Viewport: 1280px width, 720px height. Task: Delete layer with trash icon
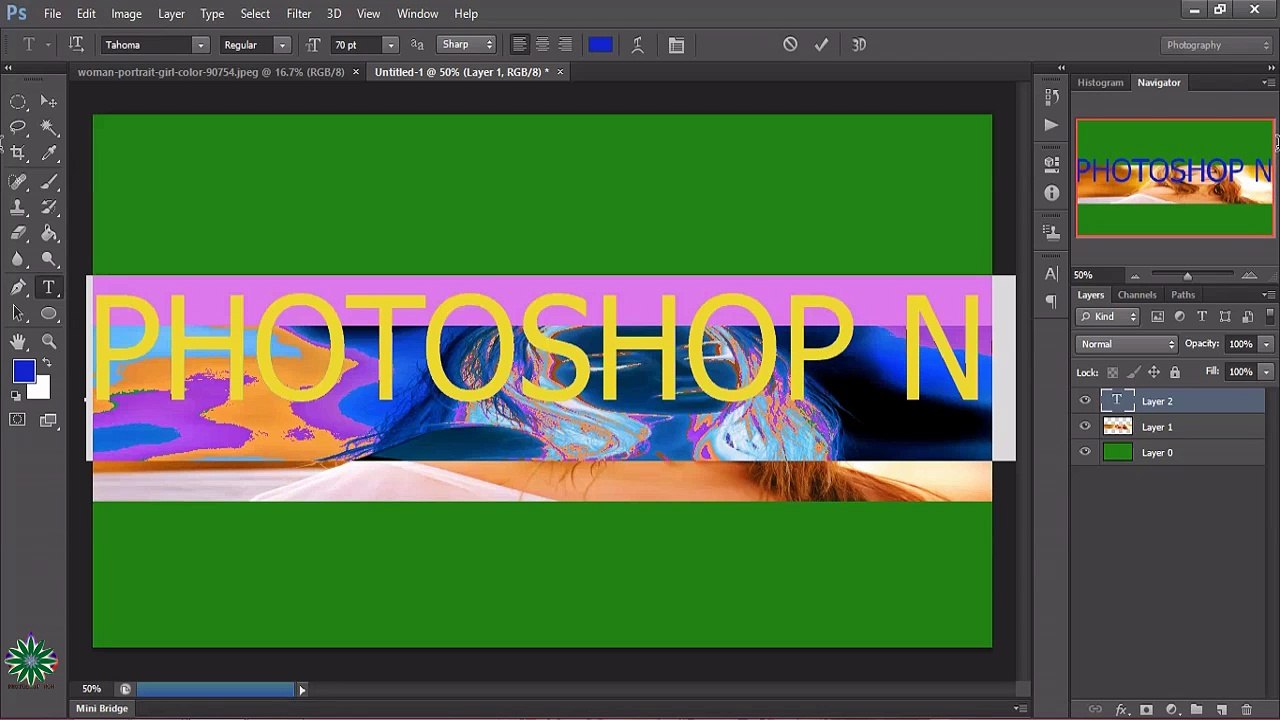point(1246,710)
